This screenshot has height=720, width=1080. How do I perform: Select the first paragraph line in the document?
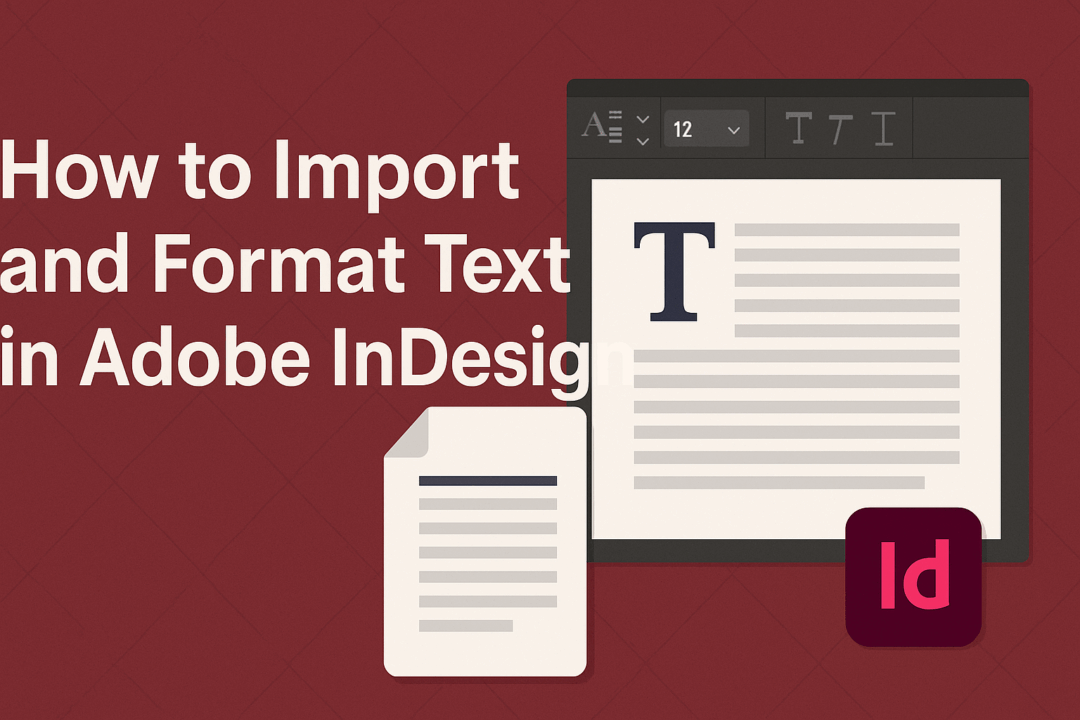pyautogui.click(x=845, y=231)
